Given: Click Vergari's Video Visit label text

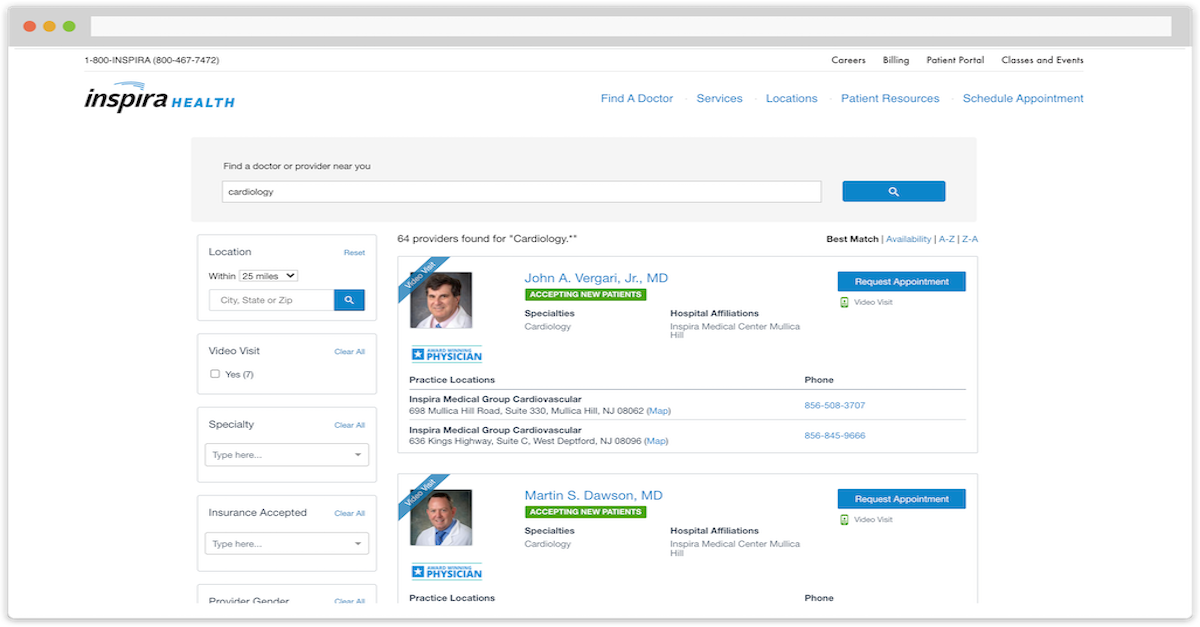Looking at the screenshot, I should point(873,302).
